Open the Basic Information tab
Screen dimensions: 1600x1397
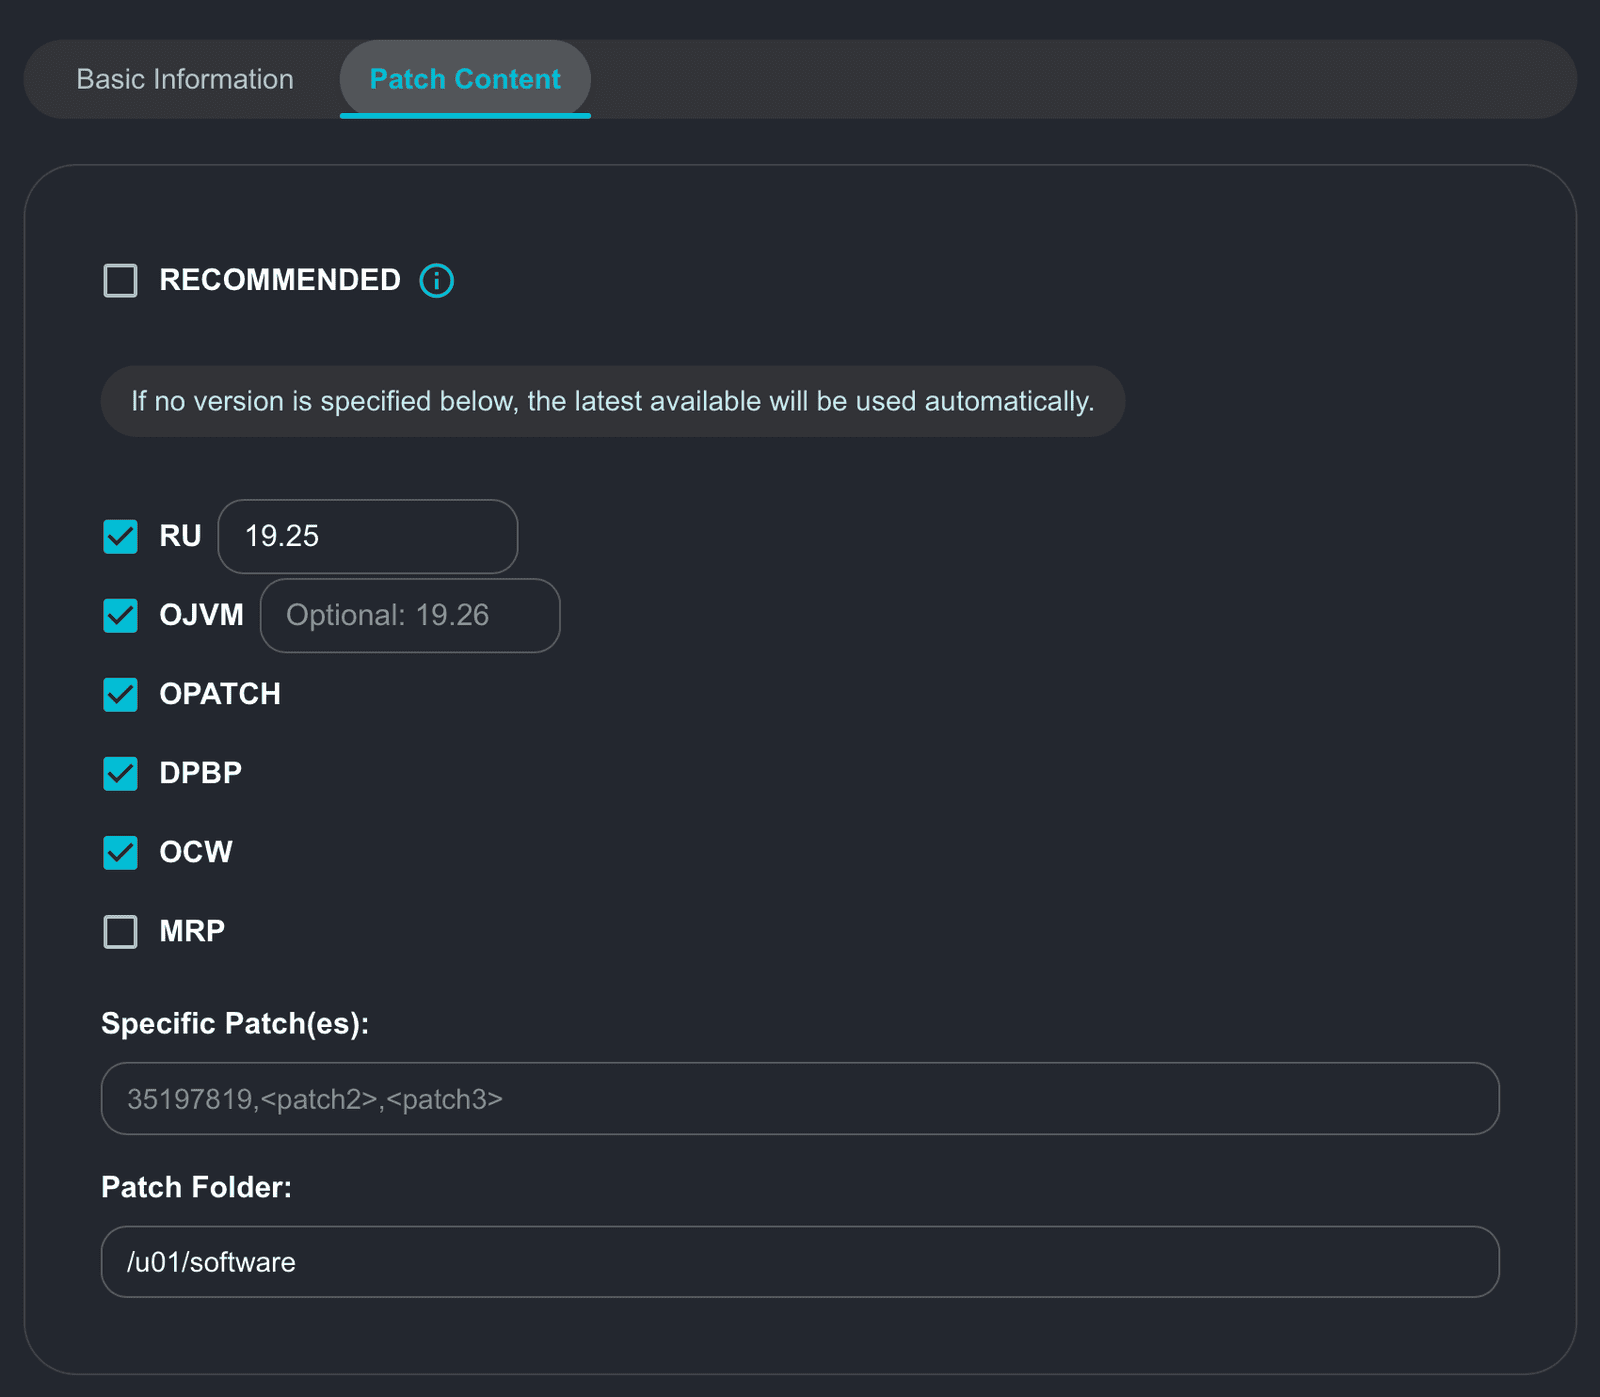point(185,79)
